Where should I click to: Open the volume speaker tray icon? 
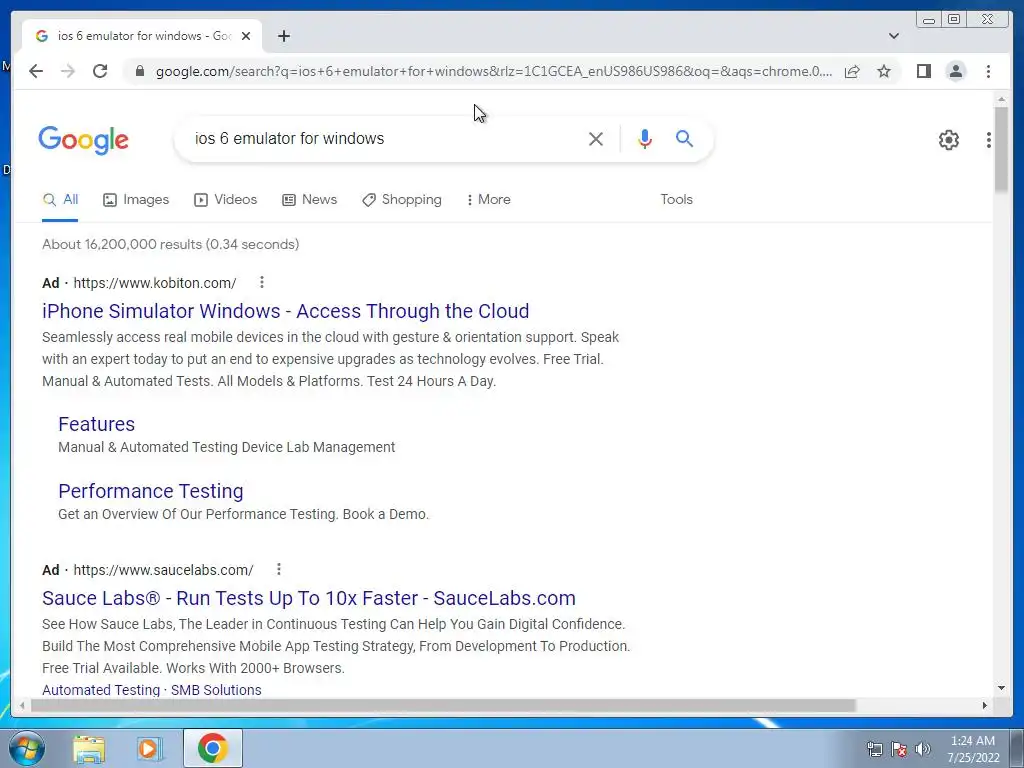[x=923, y=749]
